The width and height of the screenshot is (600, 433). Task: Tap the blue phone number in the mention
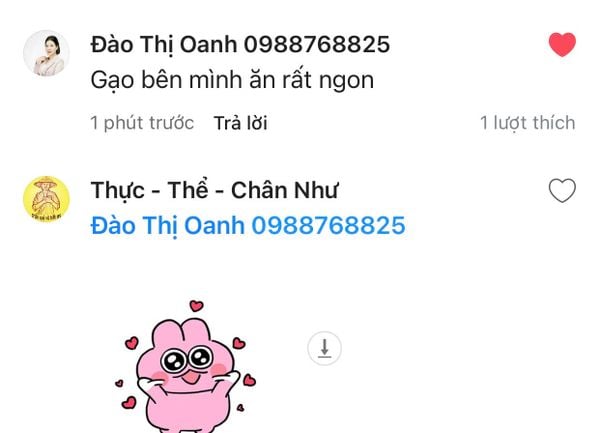pos(328,225)
